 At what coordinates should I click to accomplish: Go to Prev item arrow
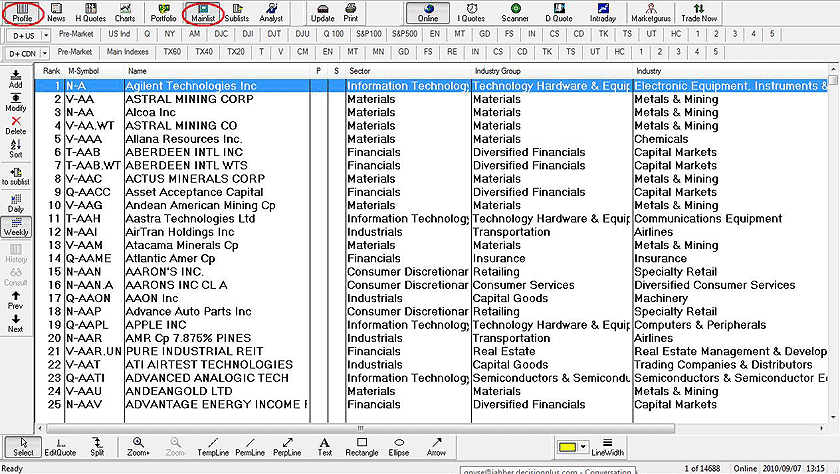(x=16, y=300)
